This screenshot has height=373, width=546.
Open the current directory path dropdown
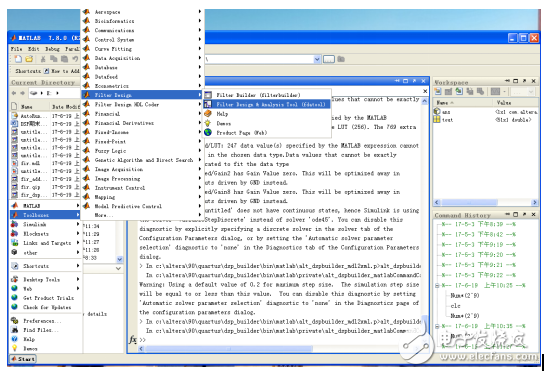(x=317, y=59)
